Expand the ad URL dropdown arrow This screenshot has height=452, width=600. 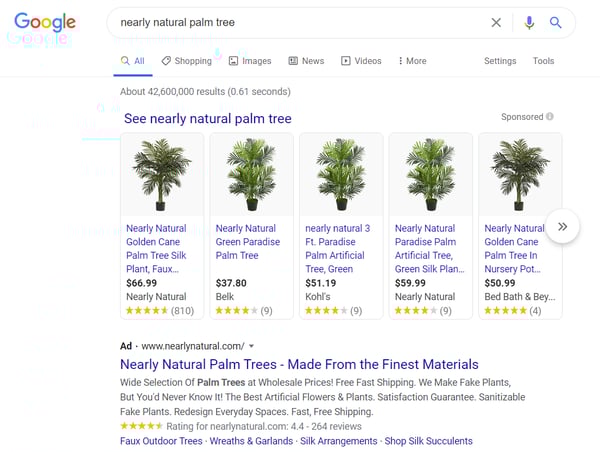[x=251, y=346]
